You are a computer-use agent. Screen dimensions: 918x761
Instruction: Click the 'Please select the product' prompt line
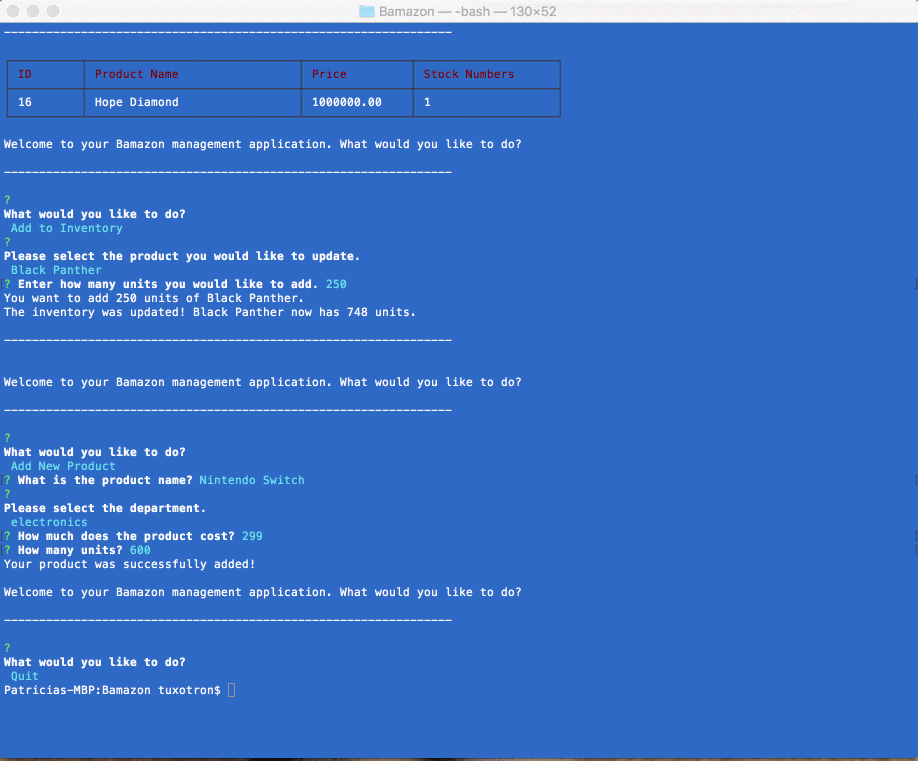(x=182, y=256)
